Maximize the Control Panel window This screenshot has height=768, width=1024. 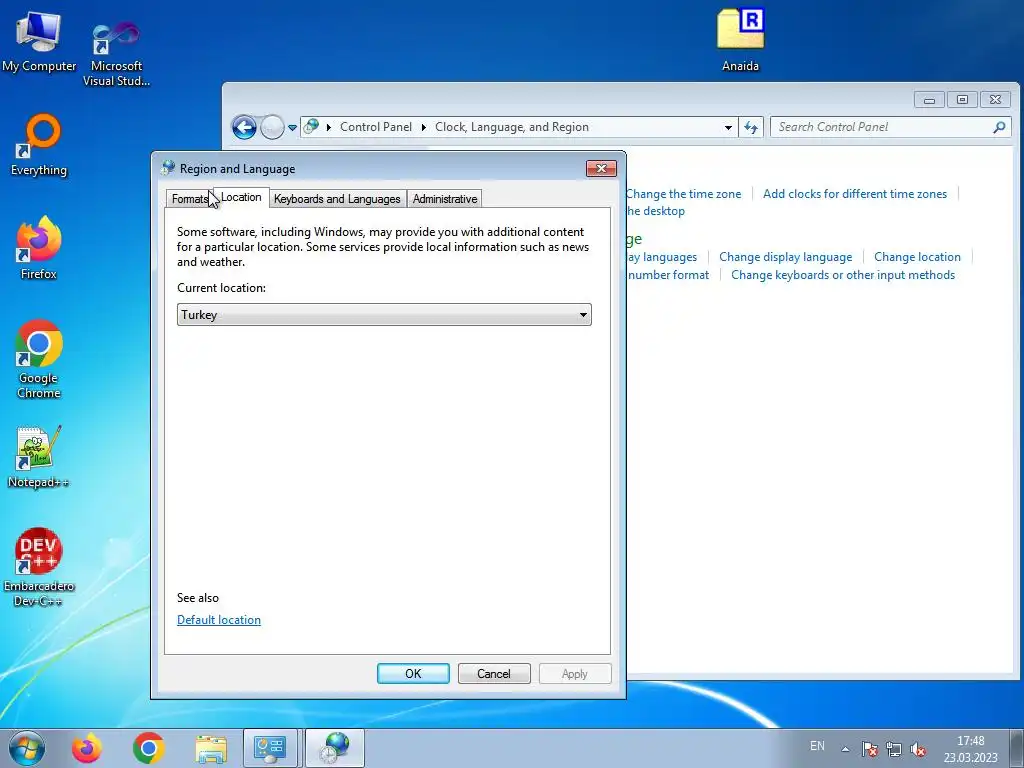click(x=962, y=100)
